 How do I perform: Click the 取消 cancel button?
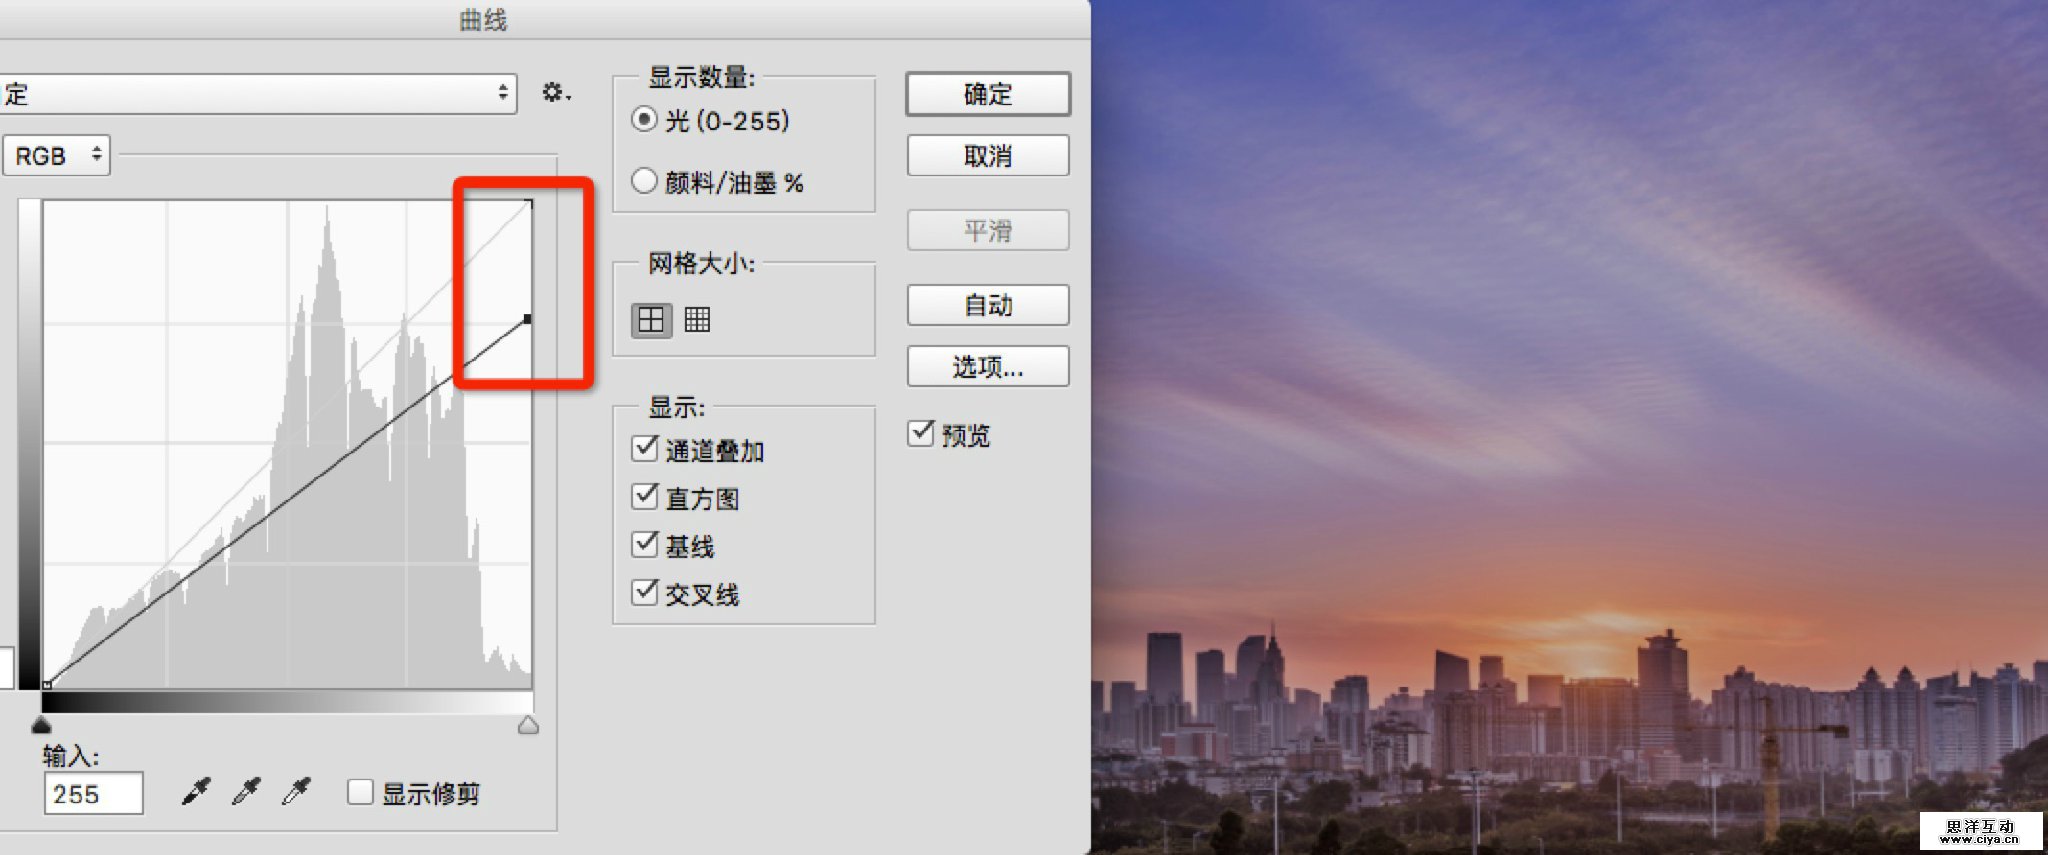(x=987, y=156)
